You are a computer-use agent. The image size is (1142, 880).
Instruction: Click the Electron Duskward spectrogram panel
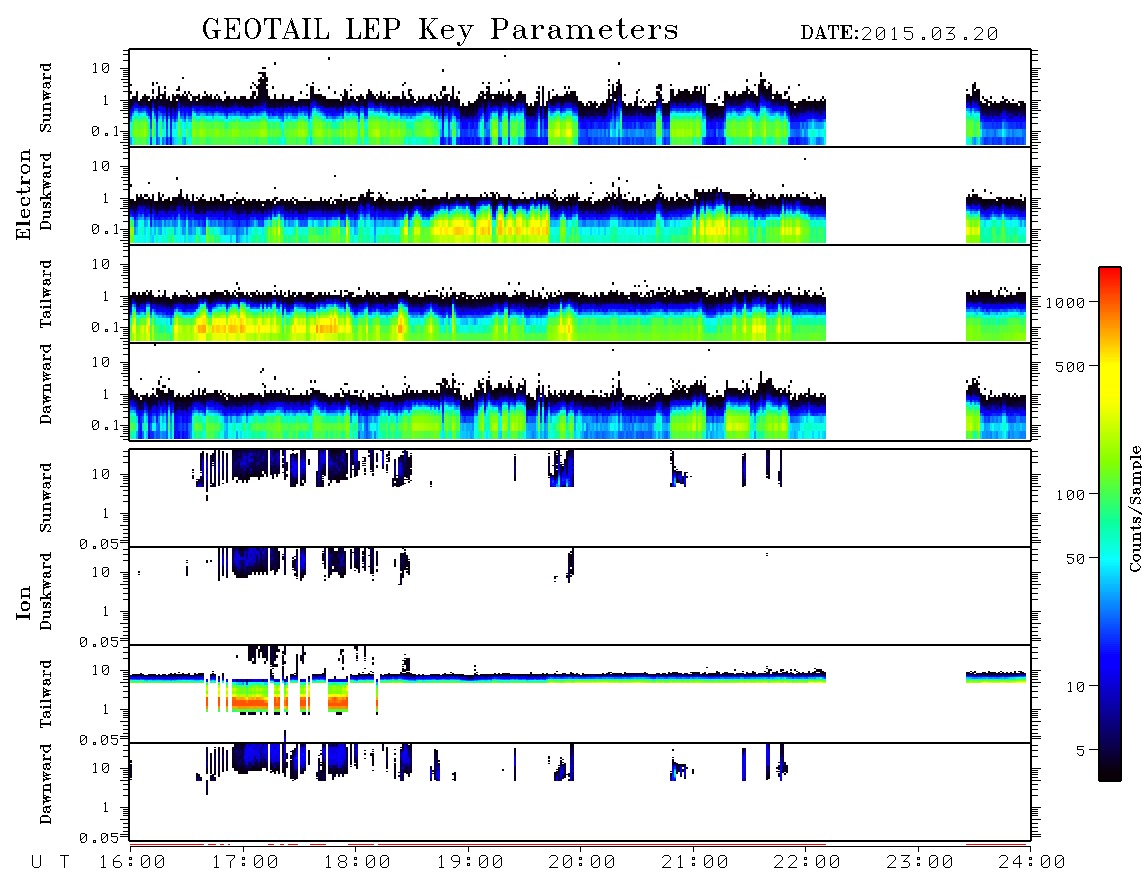(580, 196)
